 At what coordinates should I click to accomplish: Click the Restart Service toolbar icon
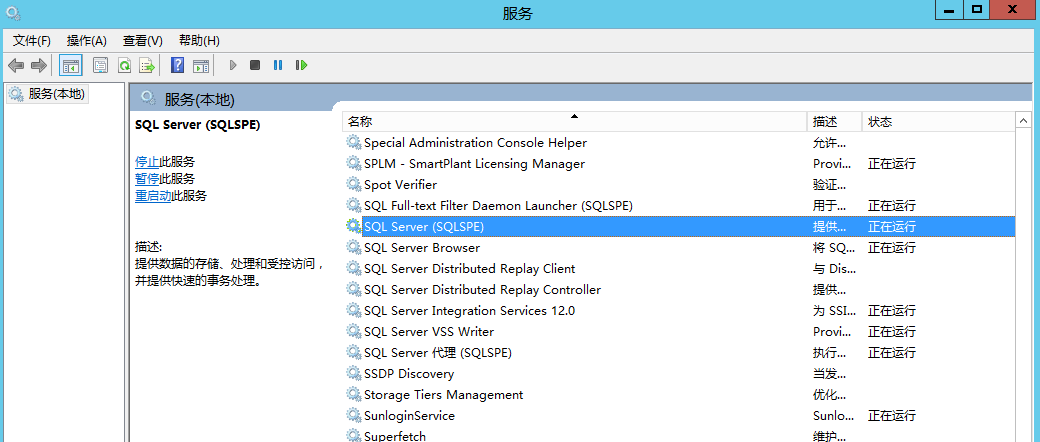[302, 65]
